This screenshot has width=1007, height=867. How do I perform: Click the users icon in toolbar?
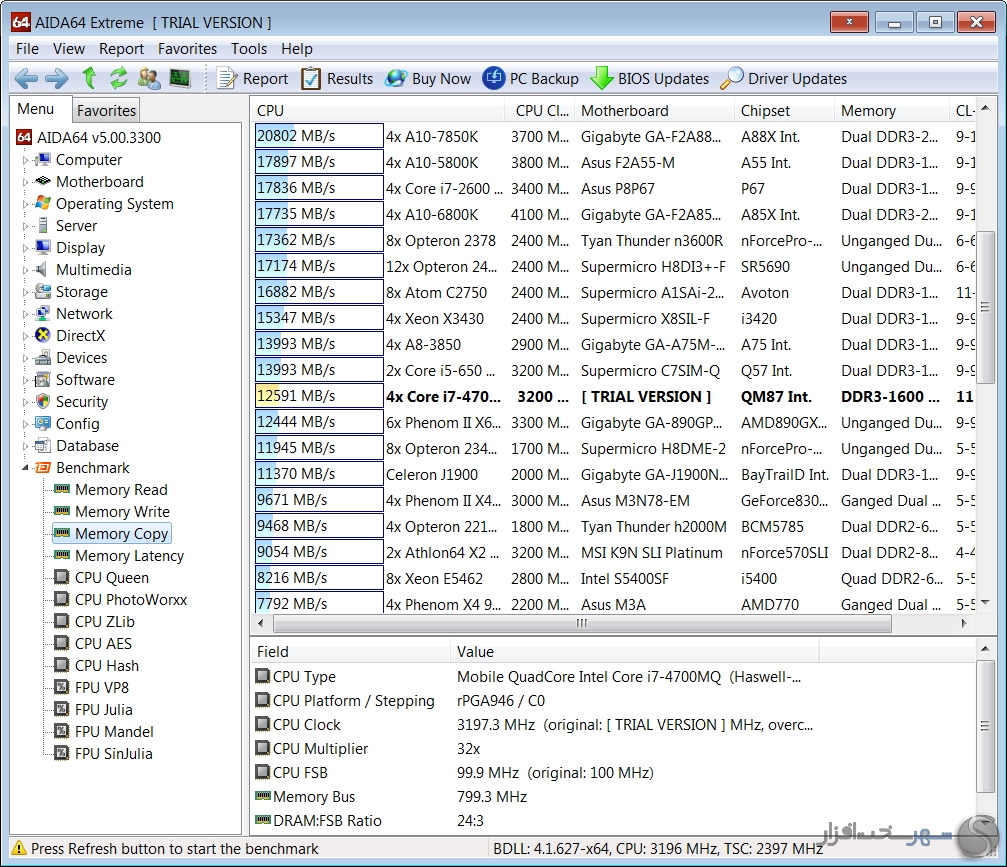pos(149,78)
